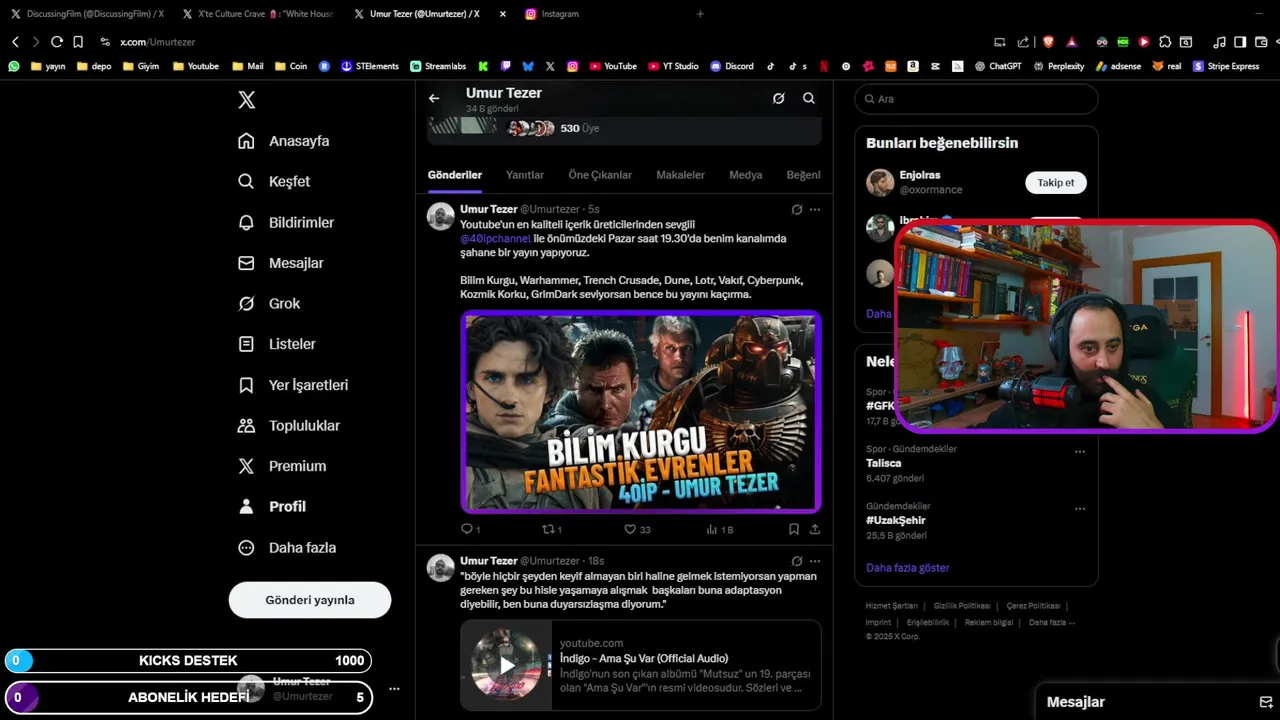The height and width of the screenshot is (720, 1280).
Task: Share the Bilim Kurgu post
Action: point(814,529)
